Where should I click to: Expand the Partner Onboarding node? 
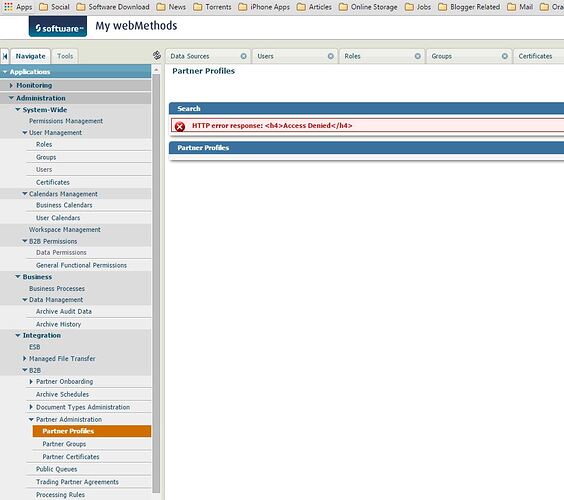click(31, 381)
